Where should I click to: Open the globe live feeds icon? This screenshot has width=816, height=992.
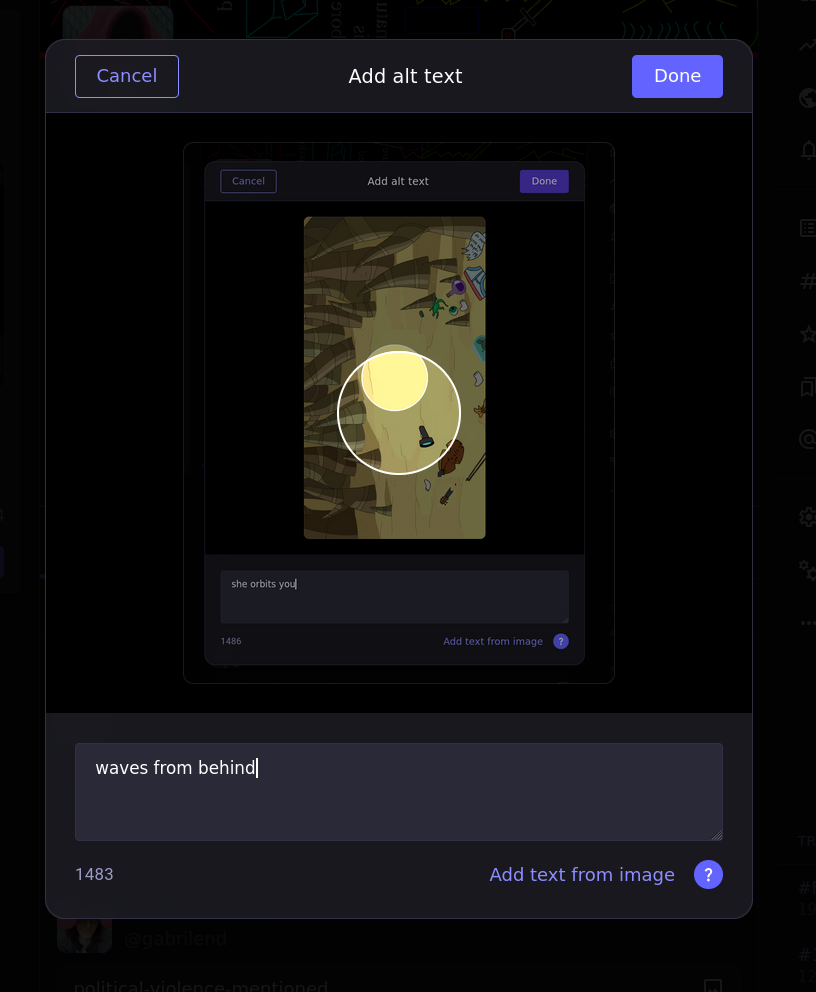point(807,98)
